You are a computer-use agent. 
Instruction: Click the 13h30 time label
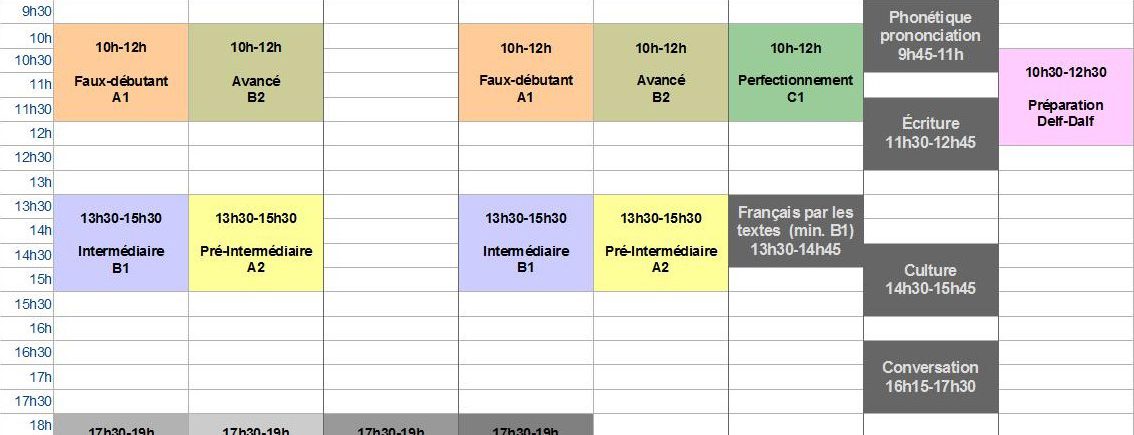33,206
